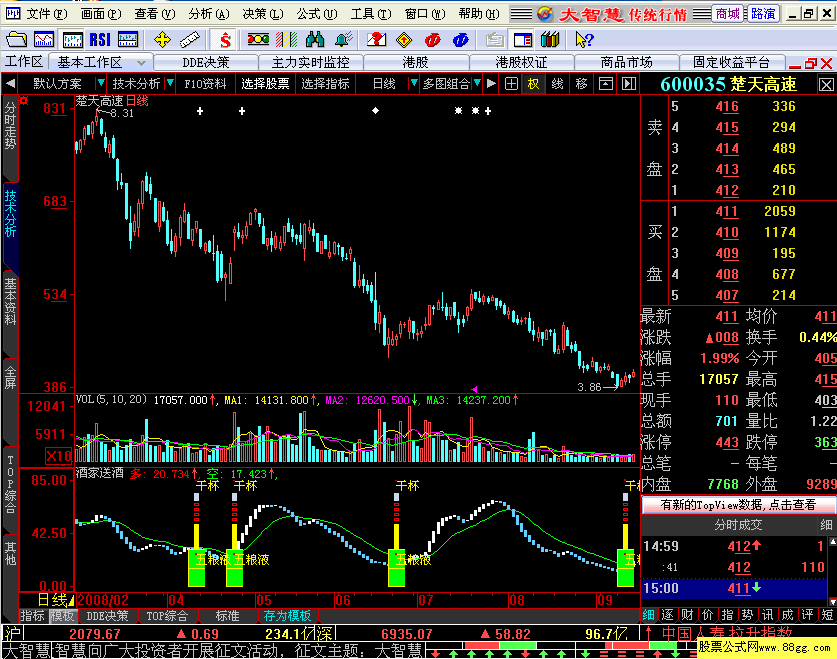
Task: Click the 选择指标 button
Action: pos(325,84)
